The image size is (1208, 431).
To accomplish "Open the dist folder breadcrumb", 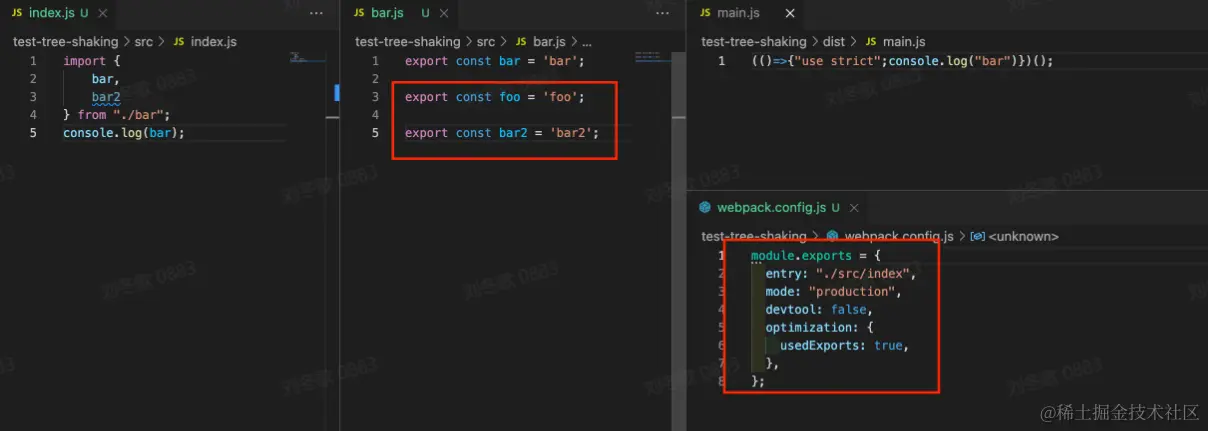I will click(x=833, y=42).
